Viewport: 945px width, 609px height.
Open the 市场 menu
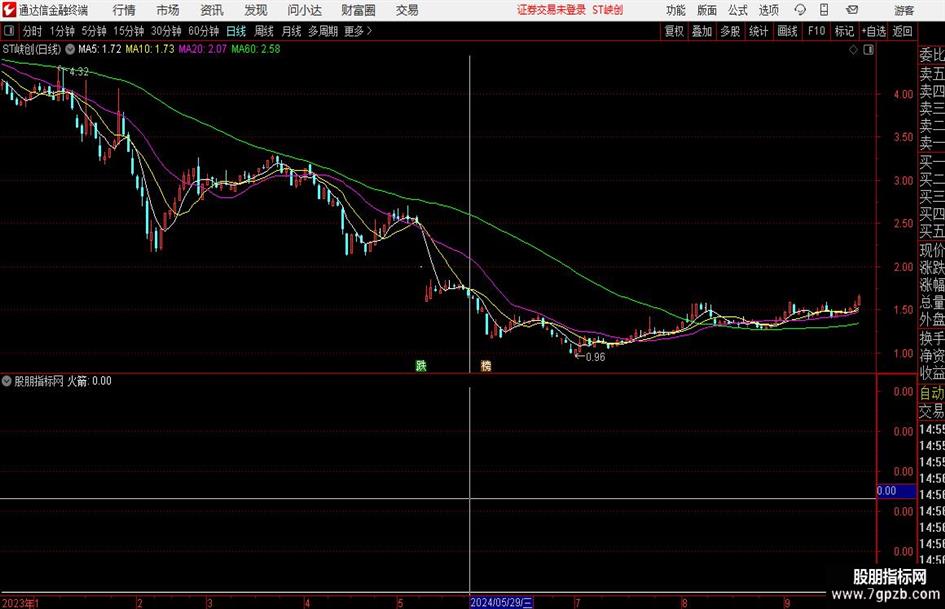(168, 10)
